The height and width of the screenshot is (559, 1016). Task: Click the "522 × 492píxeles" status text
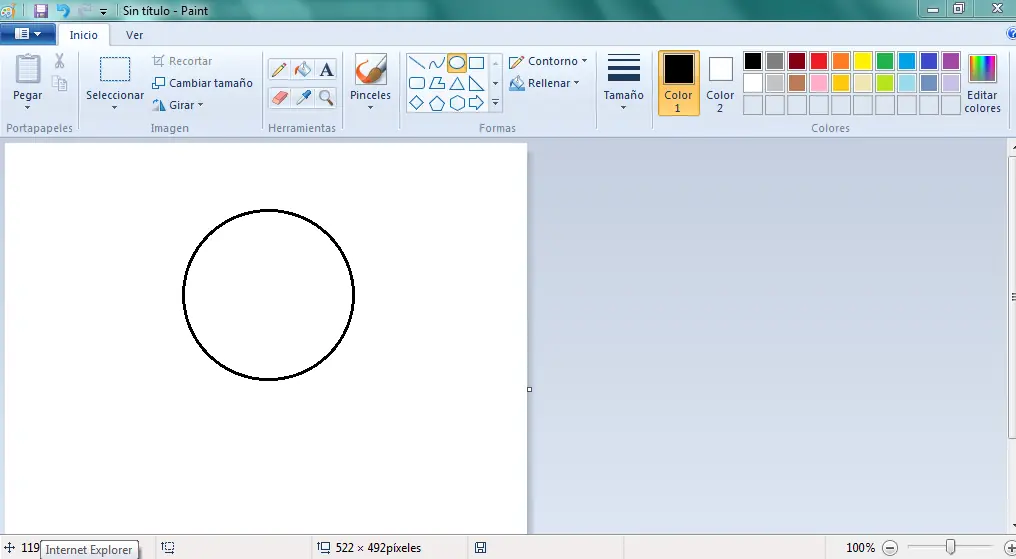point(378,548)
